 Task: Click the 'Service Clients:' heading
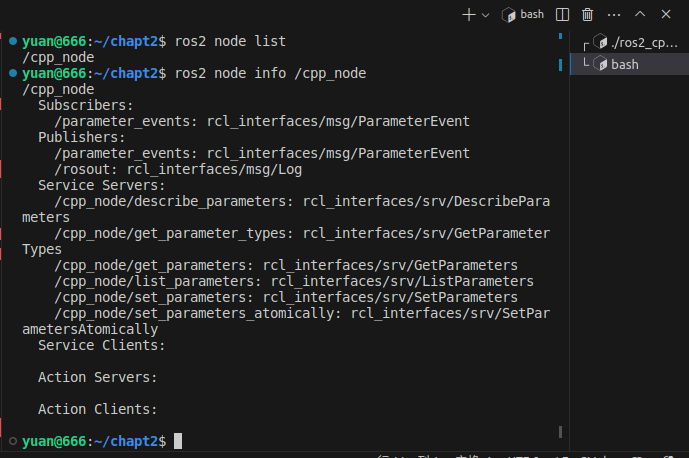pyautogui.click(x=102, y=345)
